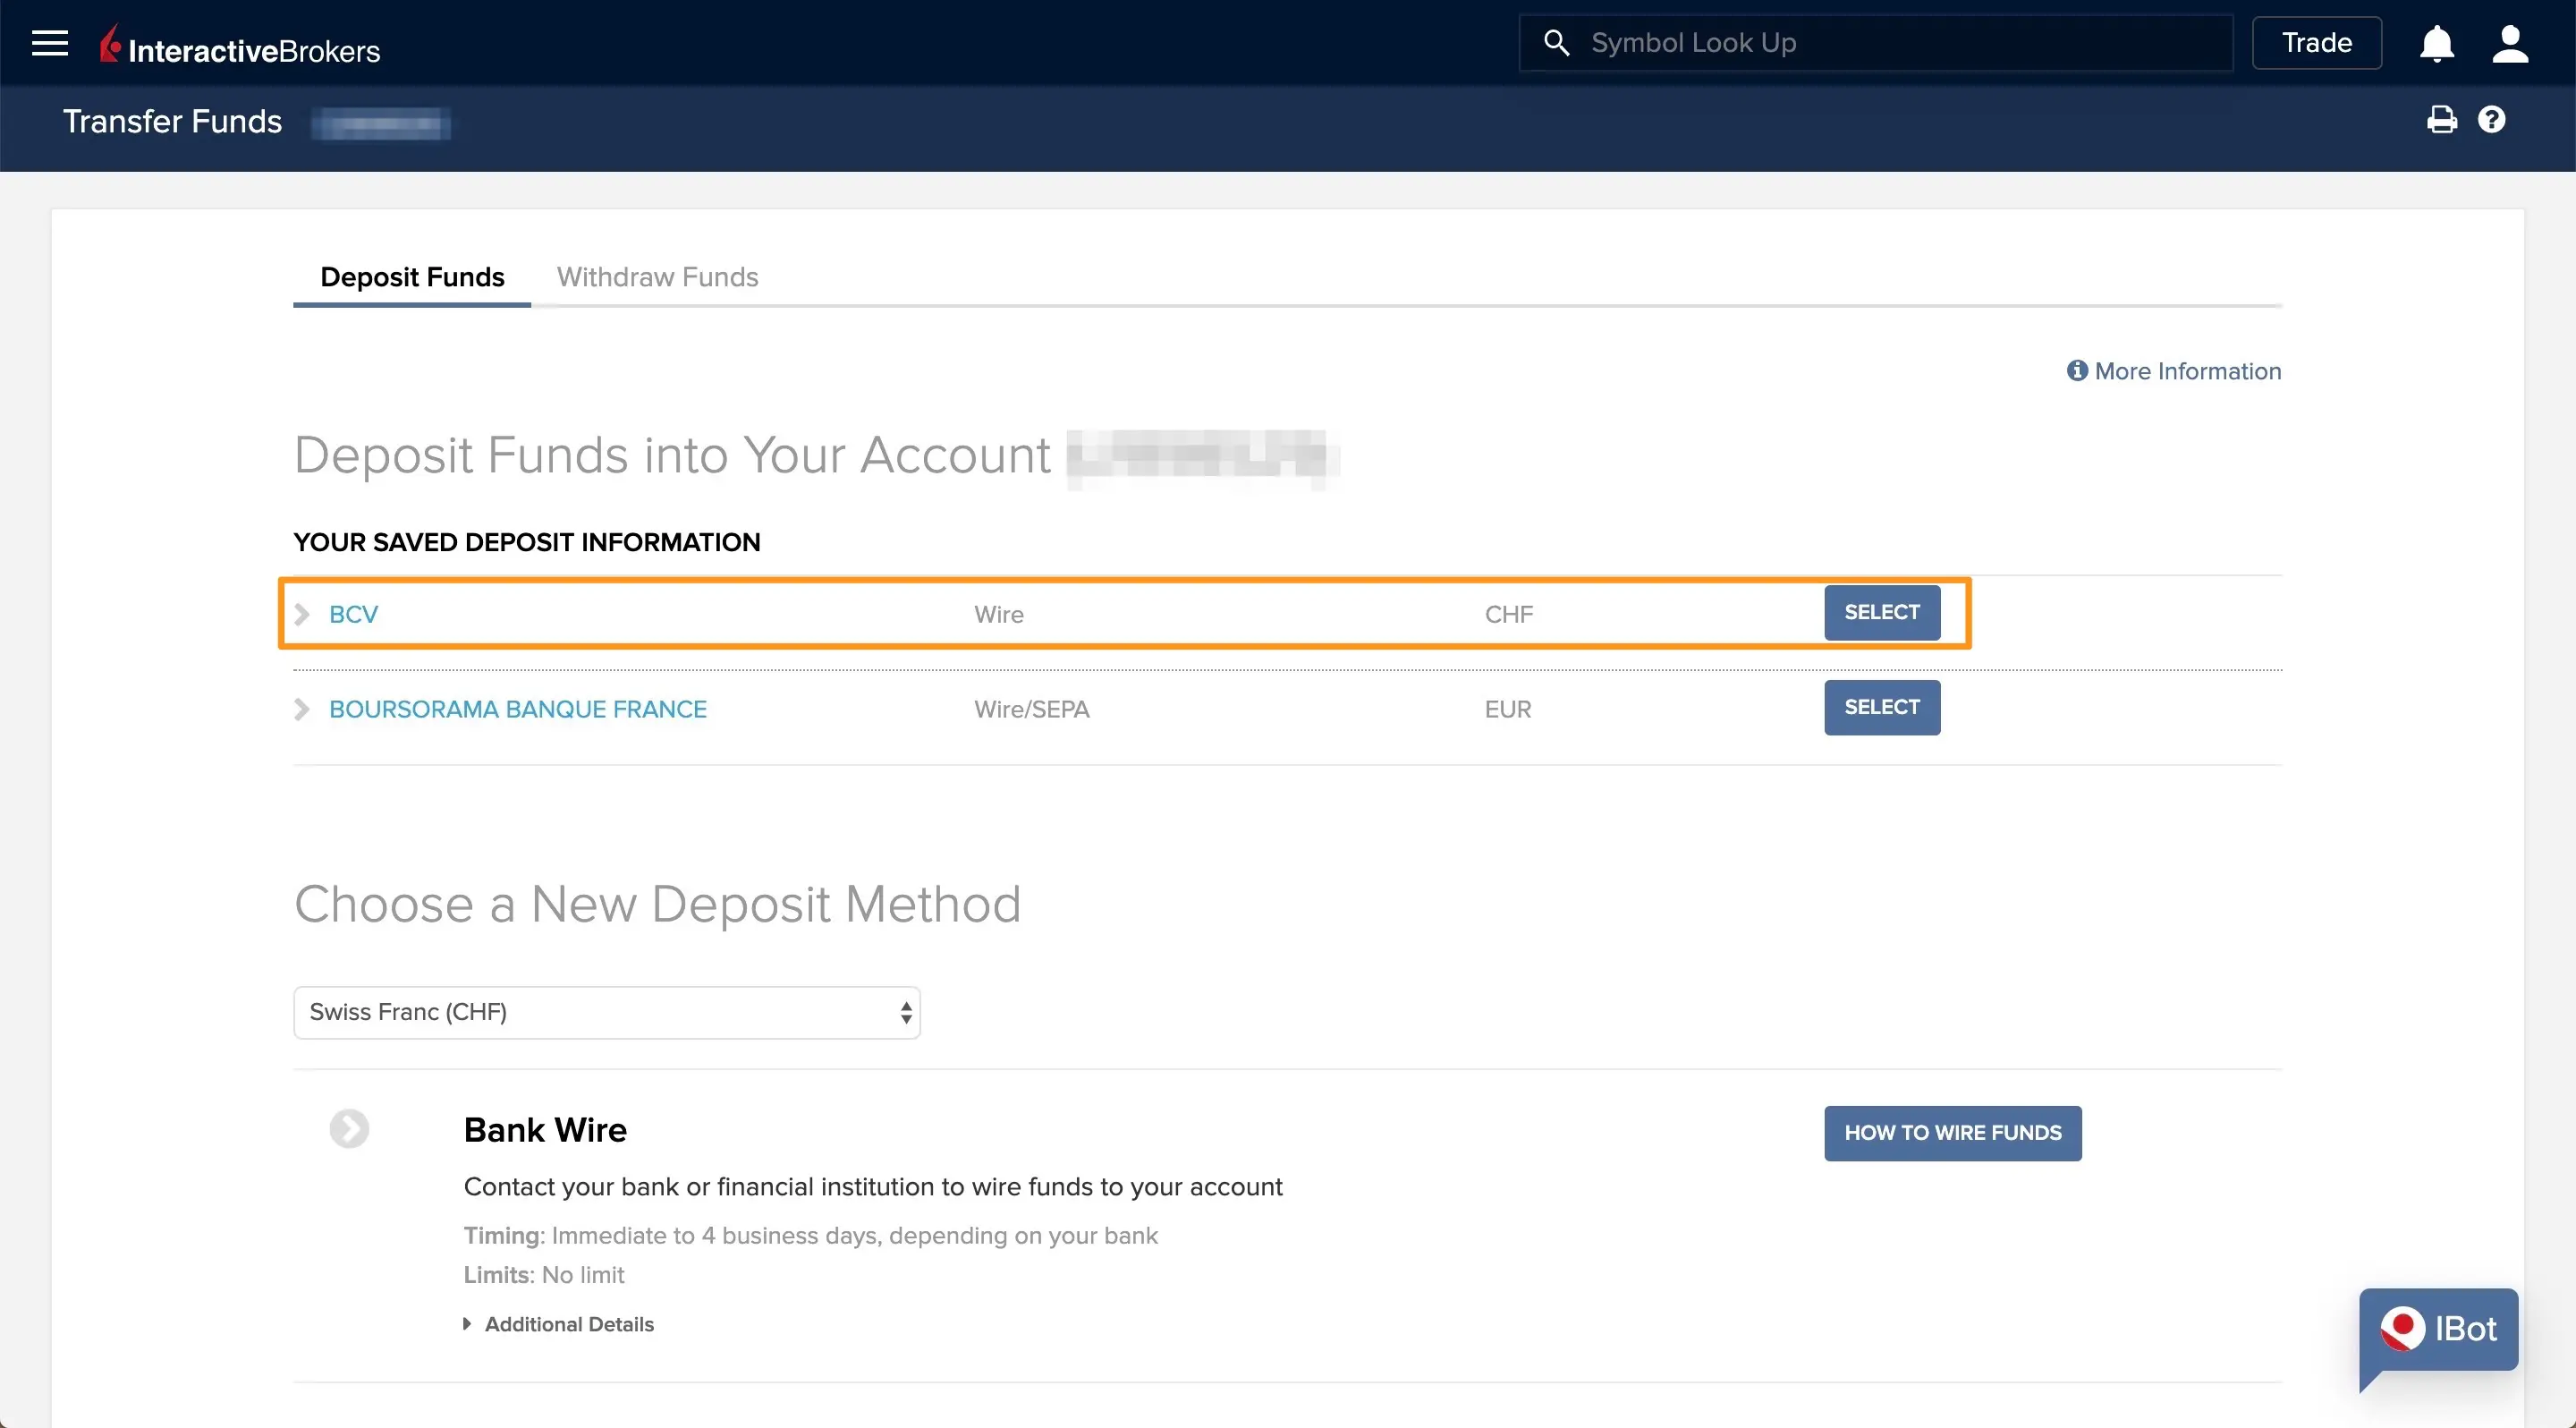Select the BCV wire deposit
The width and height of the screenshot is (2576, 1428).
(x=1882, y=612)
